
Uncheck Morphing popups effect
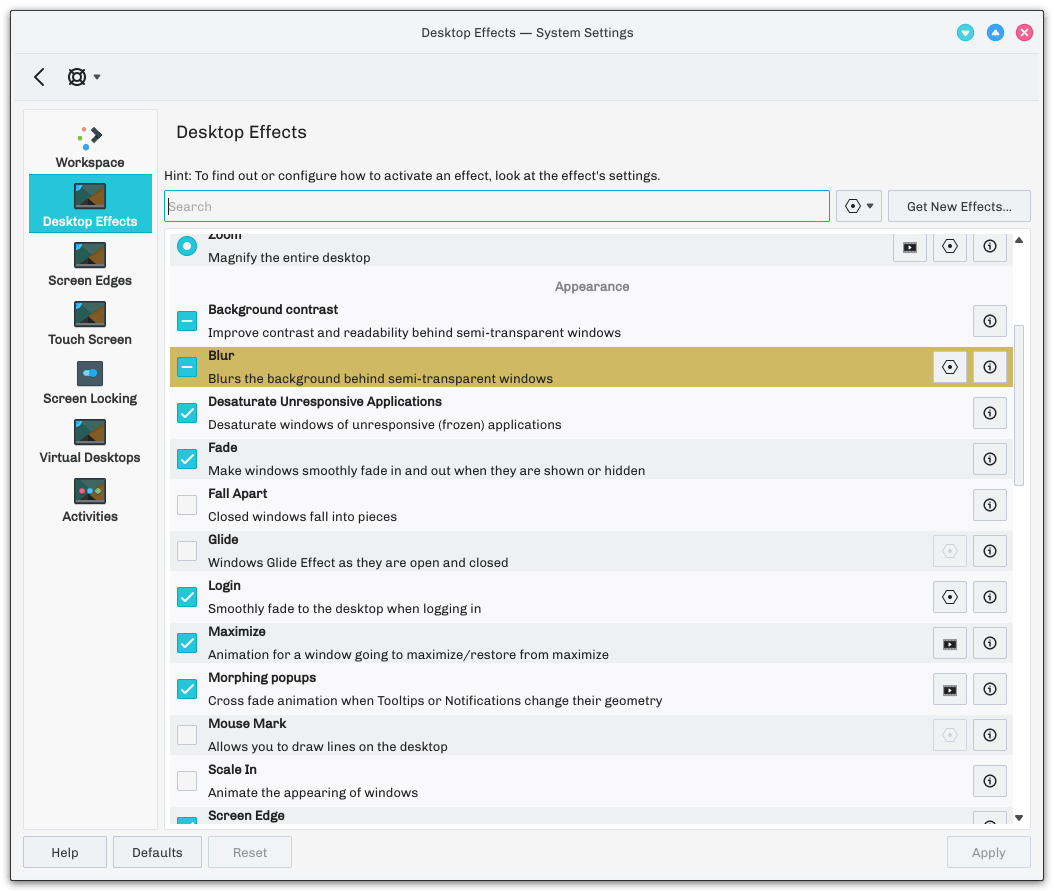(187, 689)
